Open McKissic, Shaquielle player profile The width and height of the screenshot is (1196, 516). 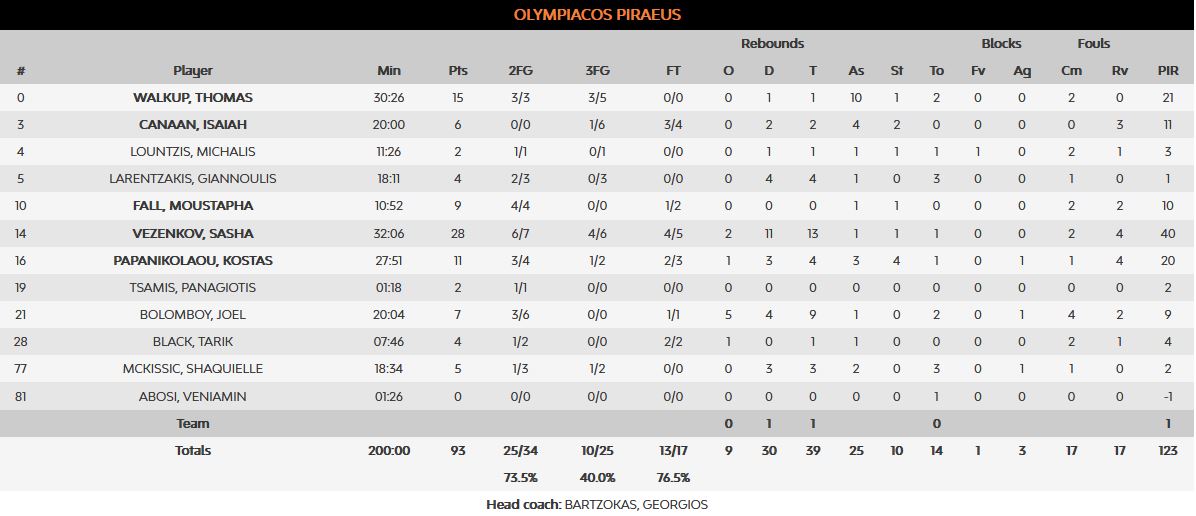point(193,369)
